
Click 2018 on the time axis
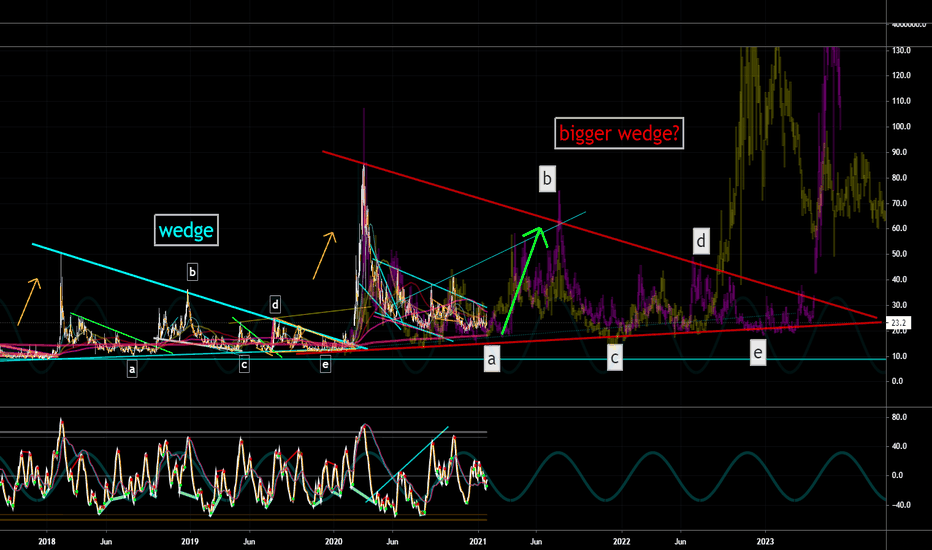pos(46,542)
